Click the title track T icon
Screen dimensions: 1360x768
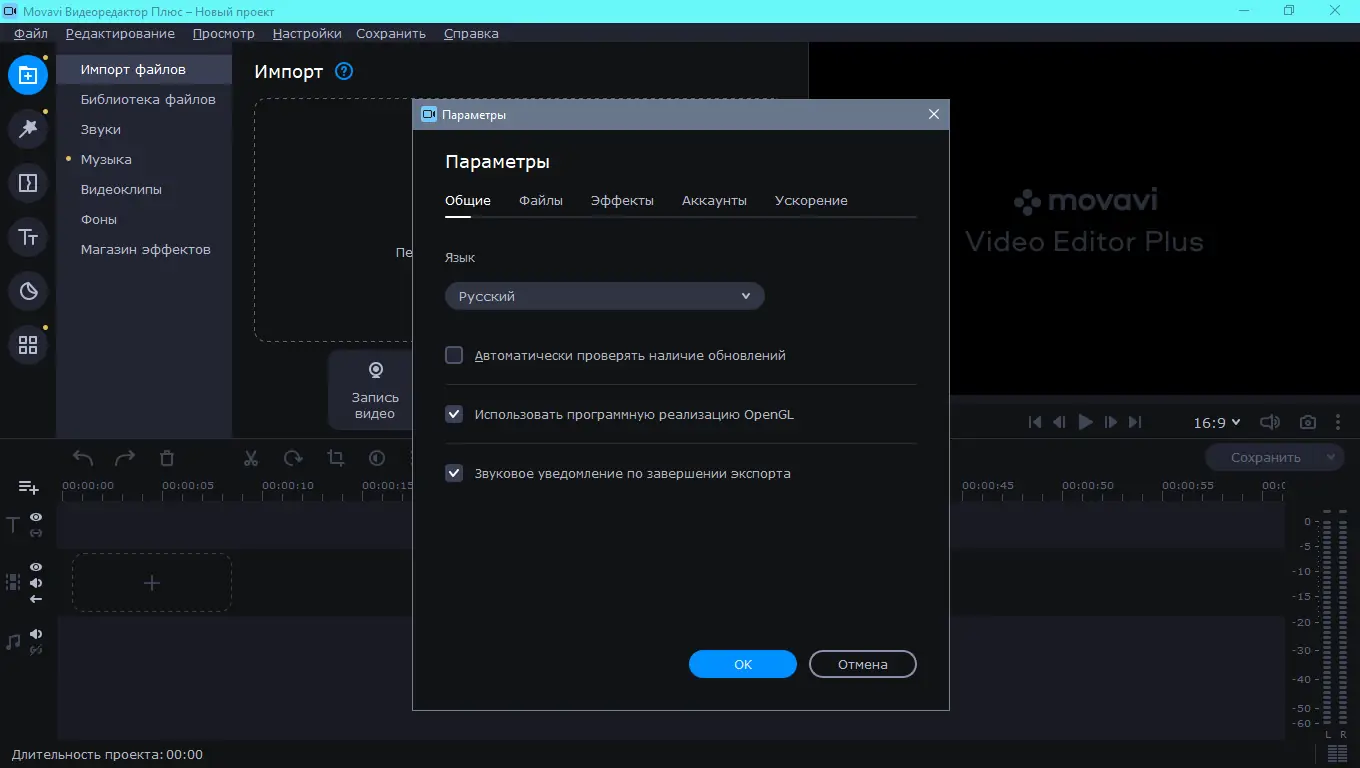(13, 525)
